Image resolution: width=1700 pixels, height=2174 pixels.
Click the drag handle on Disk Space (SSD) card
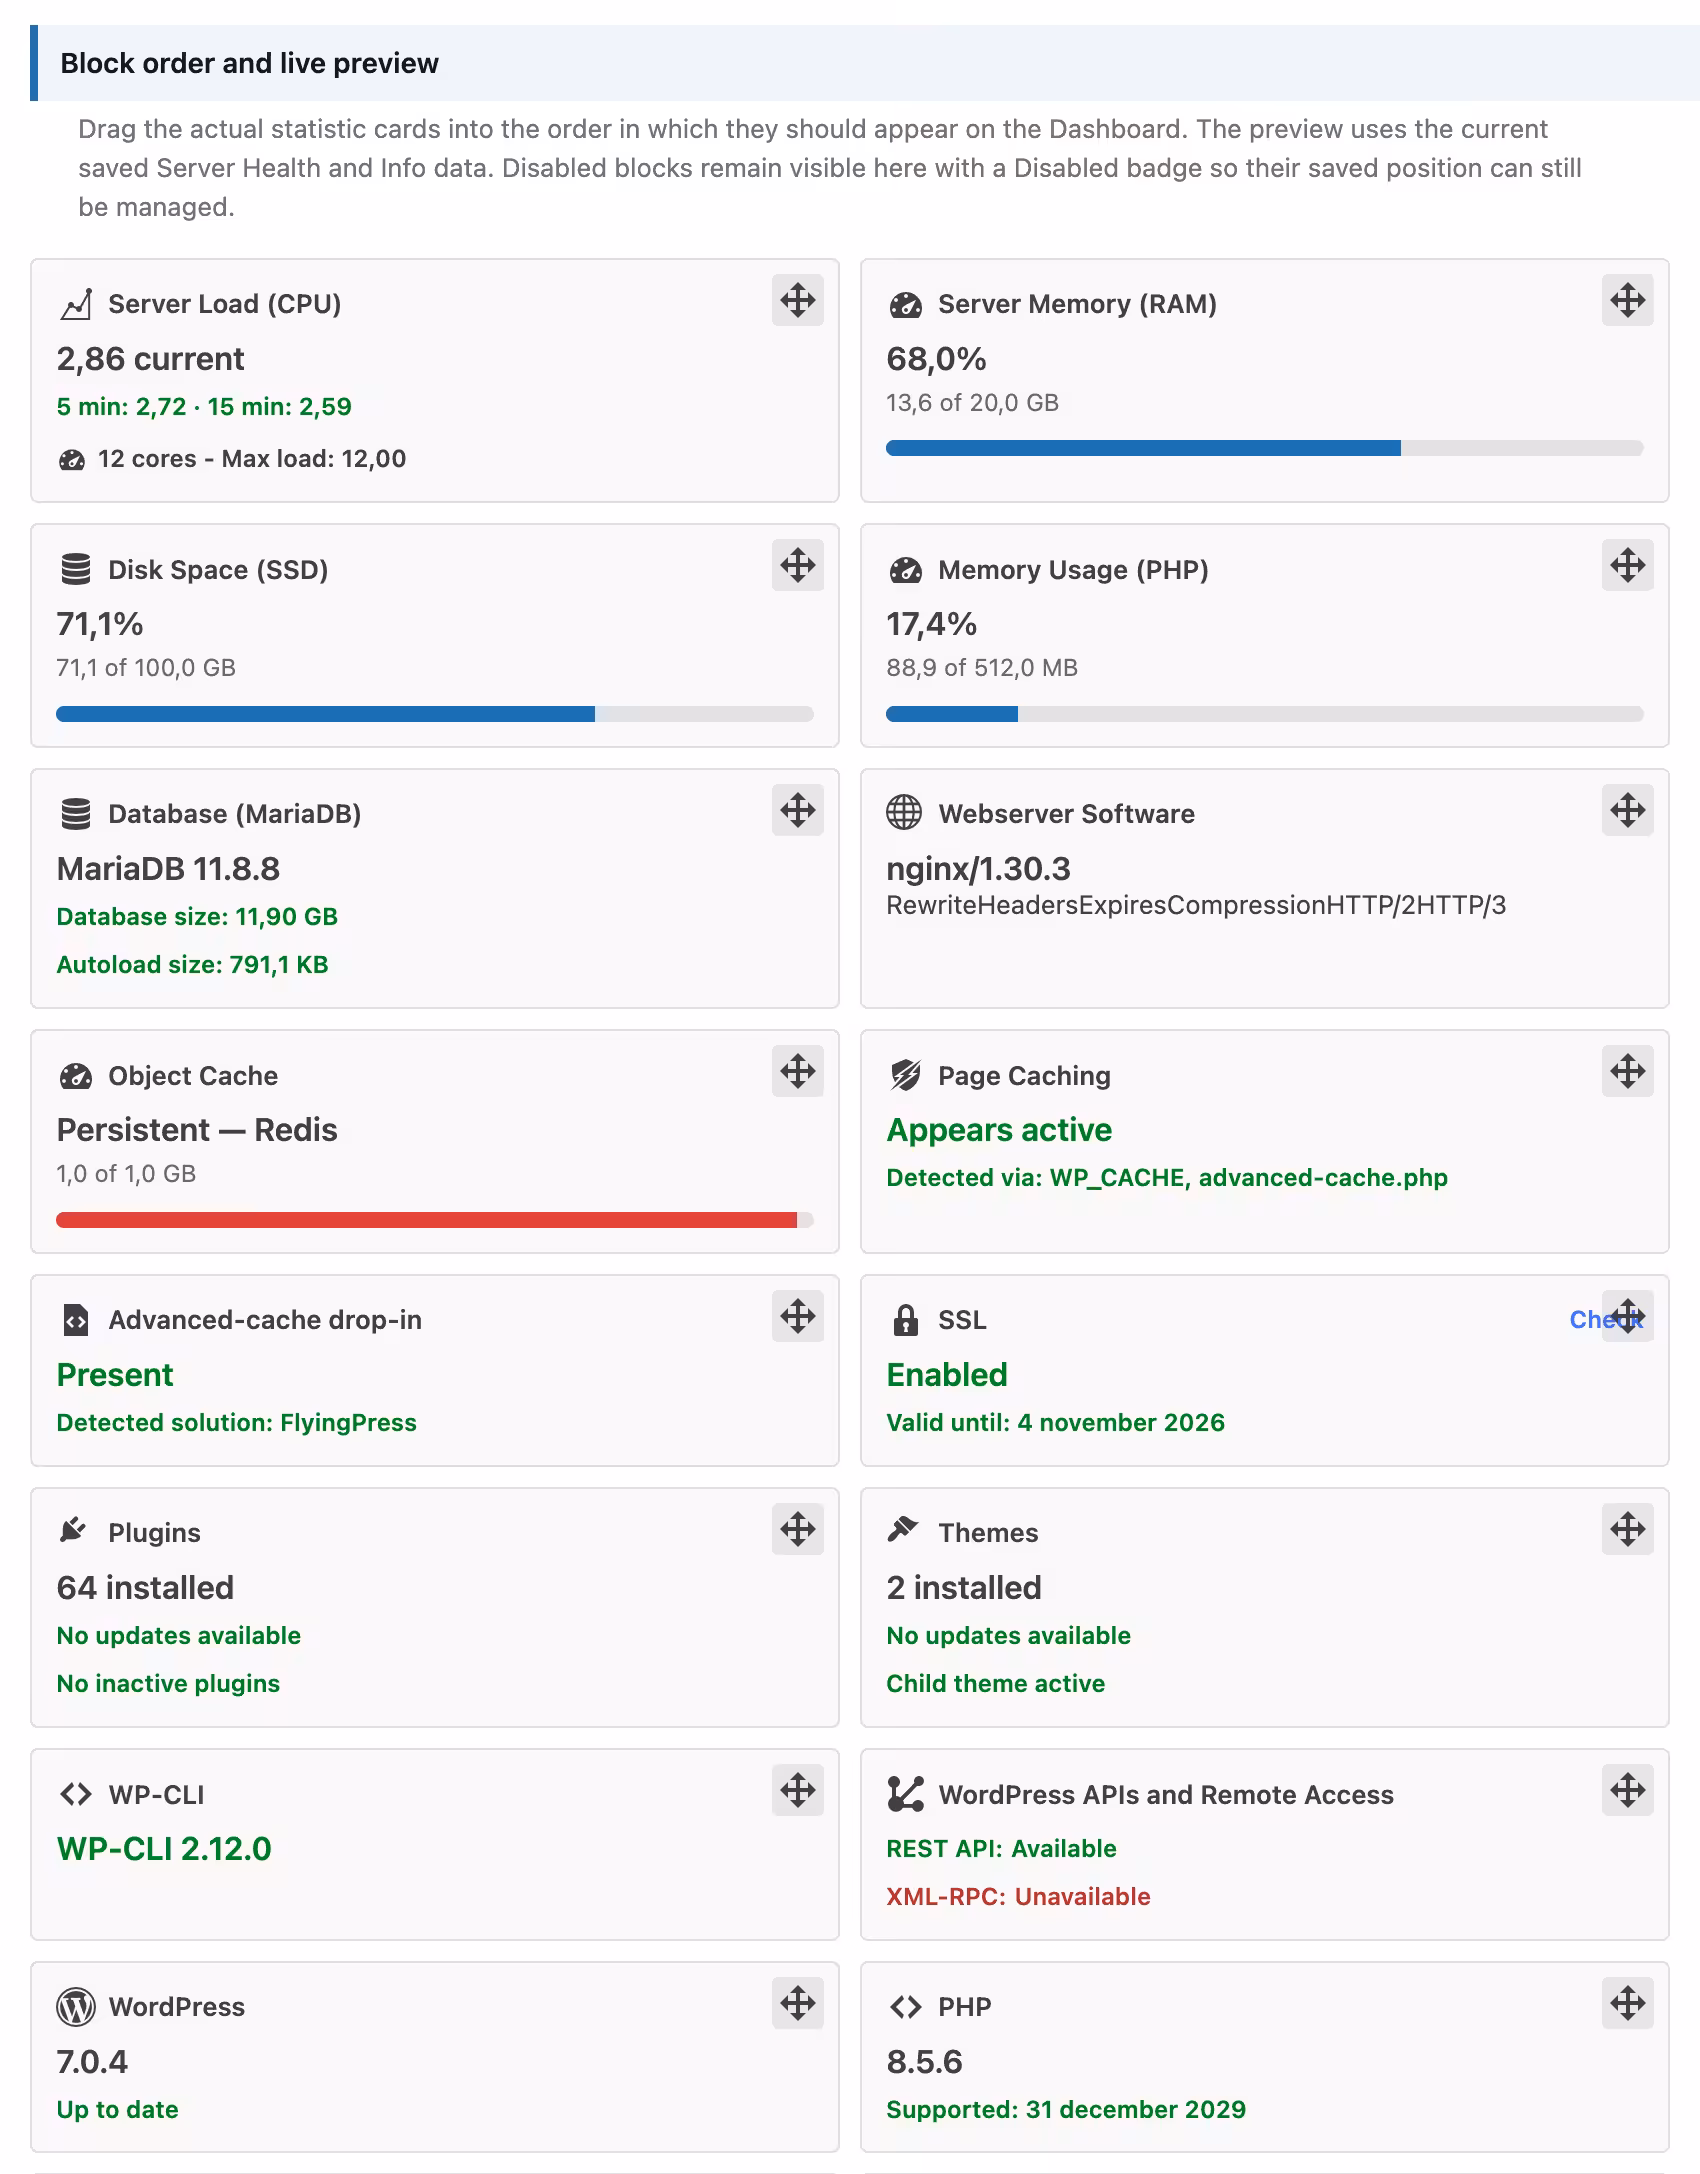click(x=797, y=565)
